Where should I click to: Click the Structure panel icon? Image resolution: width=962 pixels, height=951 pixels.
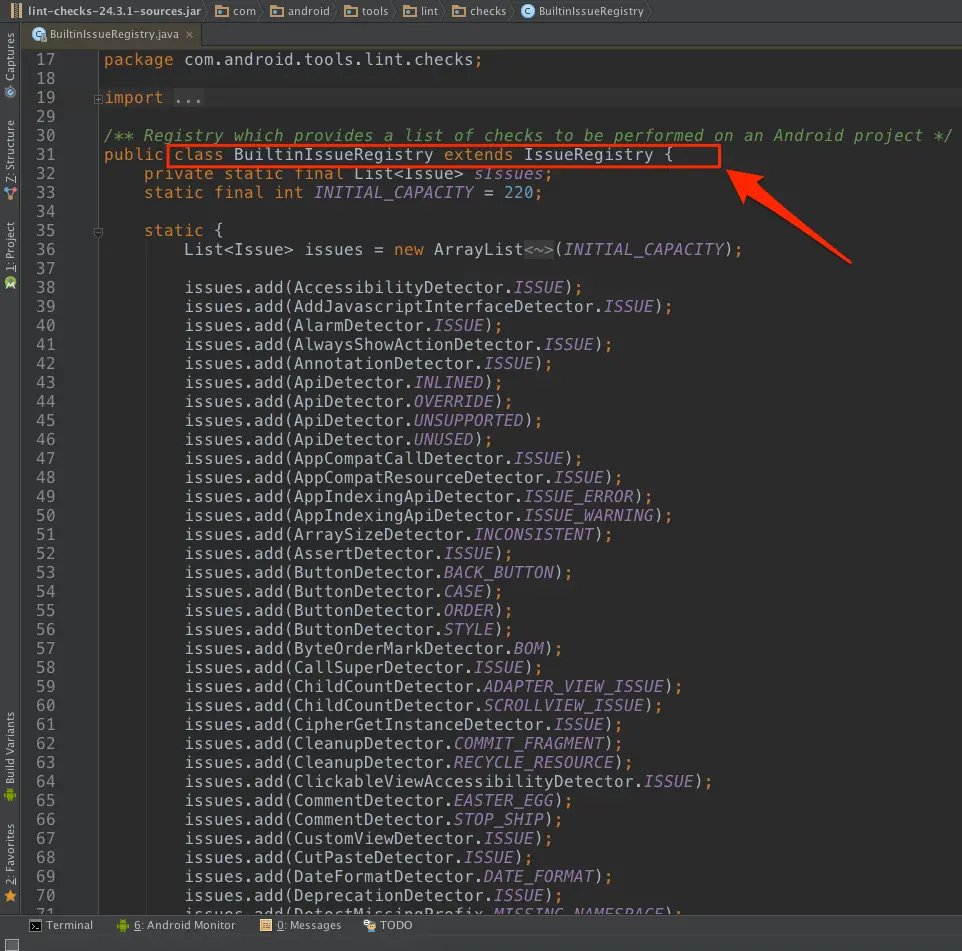coord(10,193)
